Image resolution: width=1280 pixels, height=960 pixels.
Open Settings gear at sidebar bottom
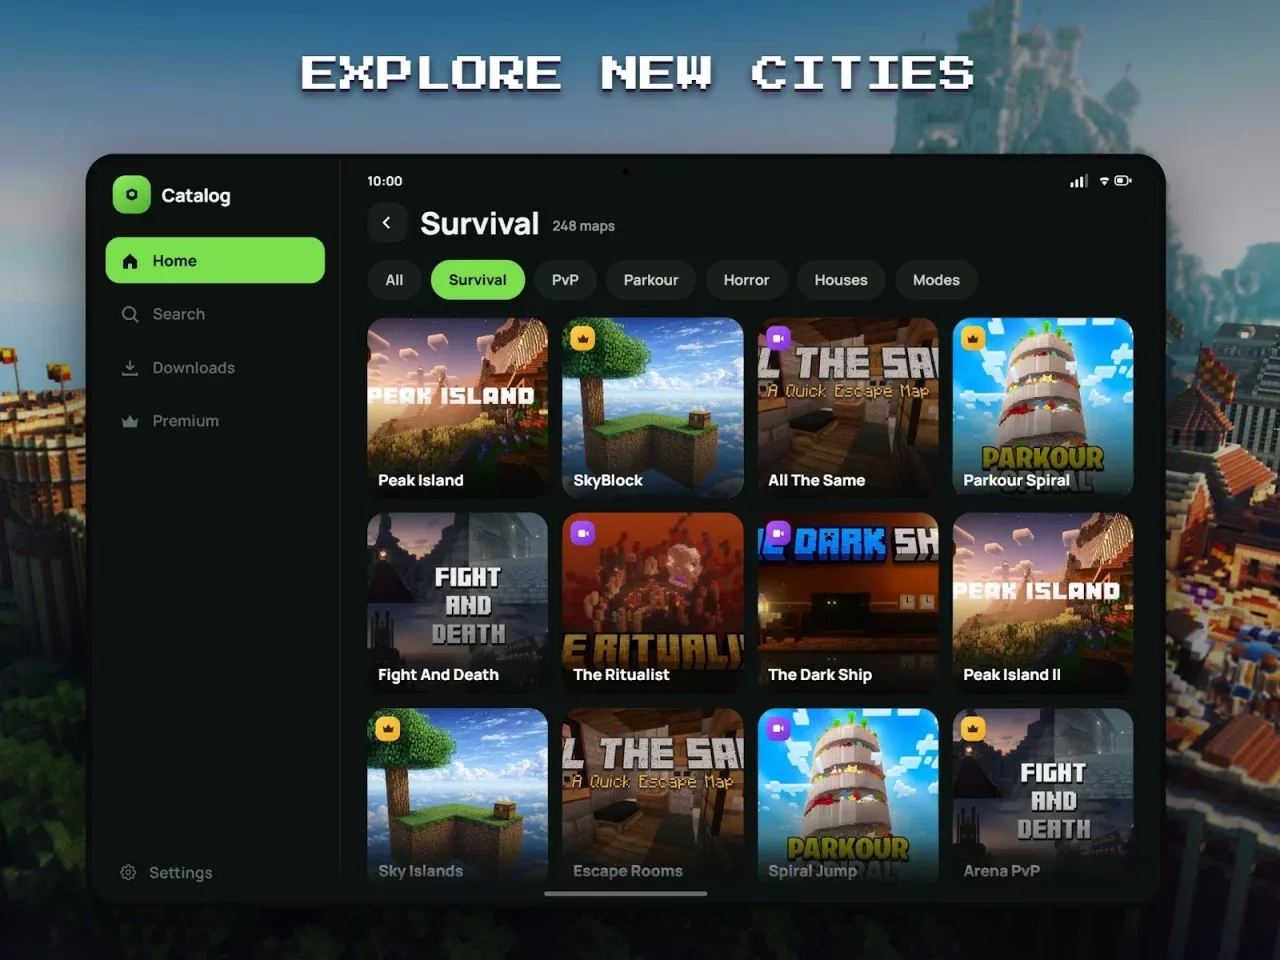pos(128,872)
